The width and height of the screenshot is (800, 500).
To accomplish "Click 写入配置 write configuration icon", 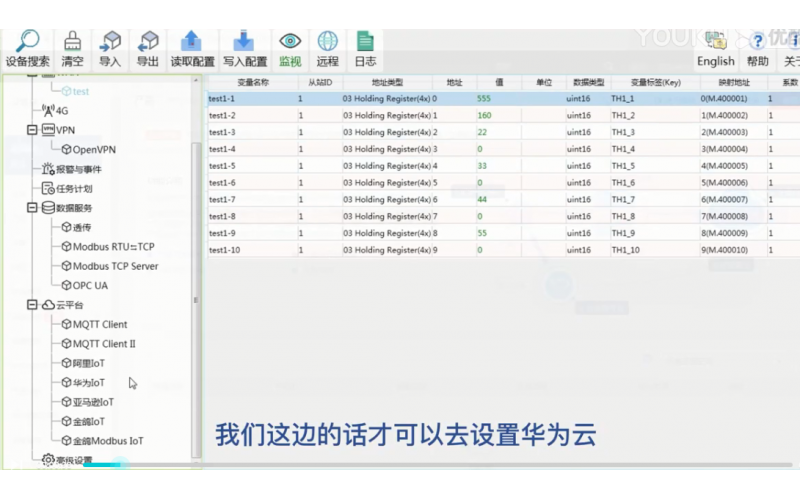I will [244, 42].
